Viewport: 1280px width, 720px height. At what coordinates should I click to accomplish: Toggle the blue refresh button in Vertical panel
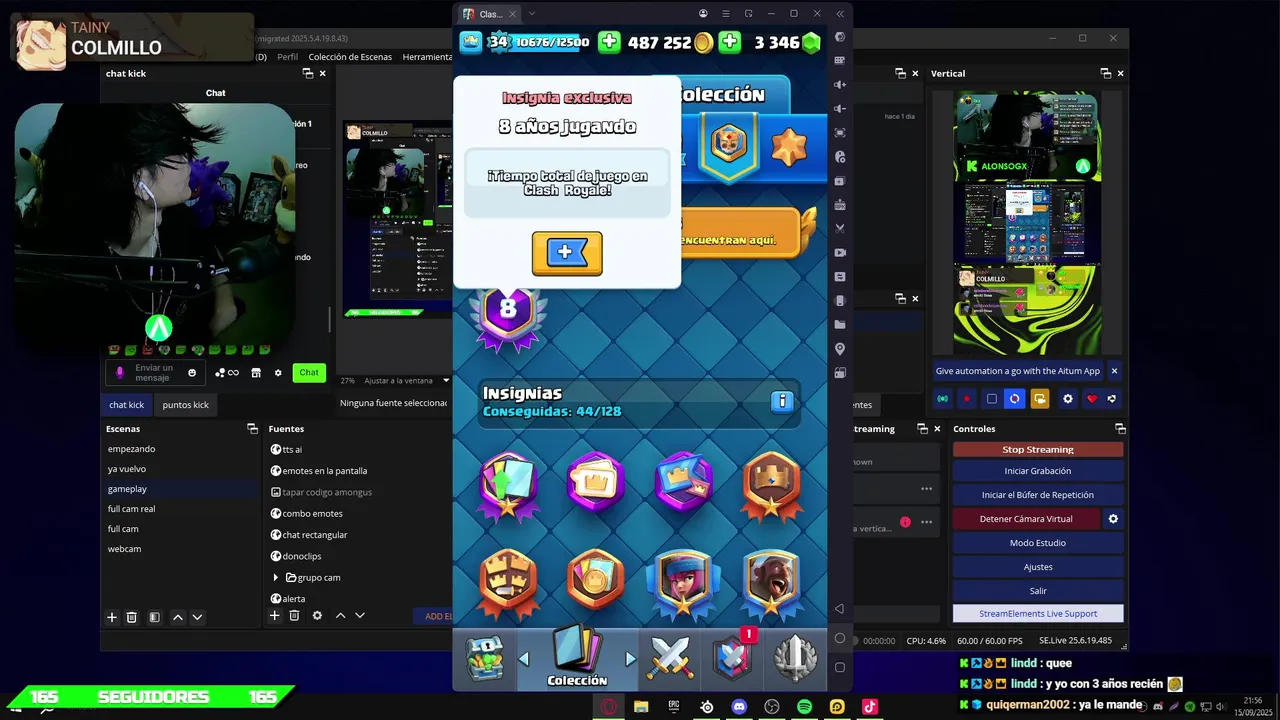1015,399
